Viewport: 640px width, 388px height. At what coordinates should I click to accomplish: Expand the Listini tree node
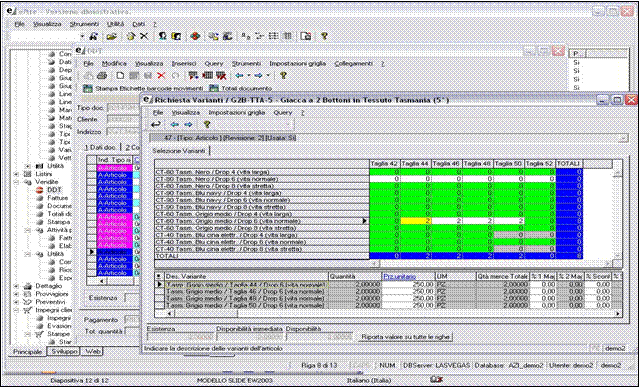point(17,174)
